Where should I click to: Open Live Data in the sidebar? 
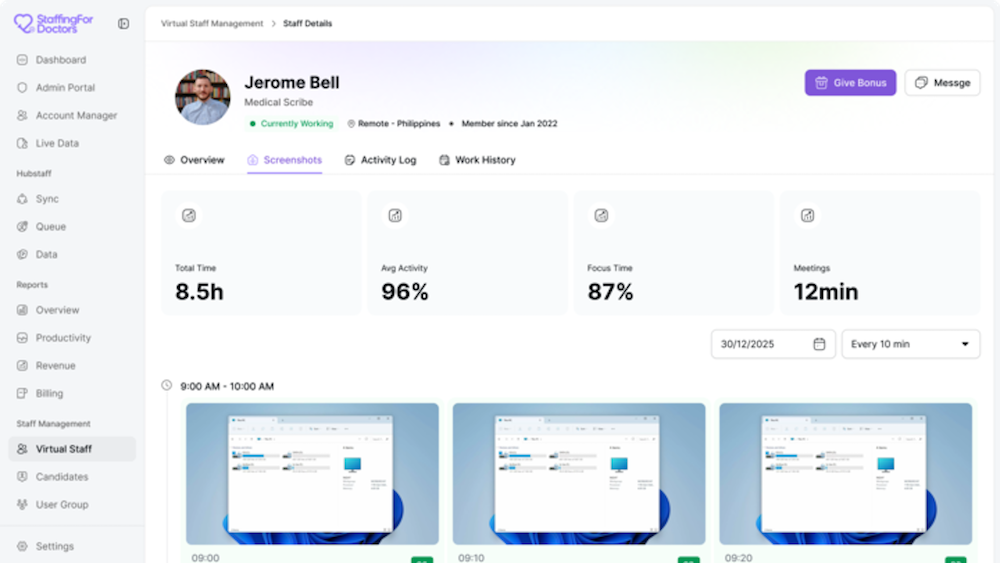[57, 143]
